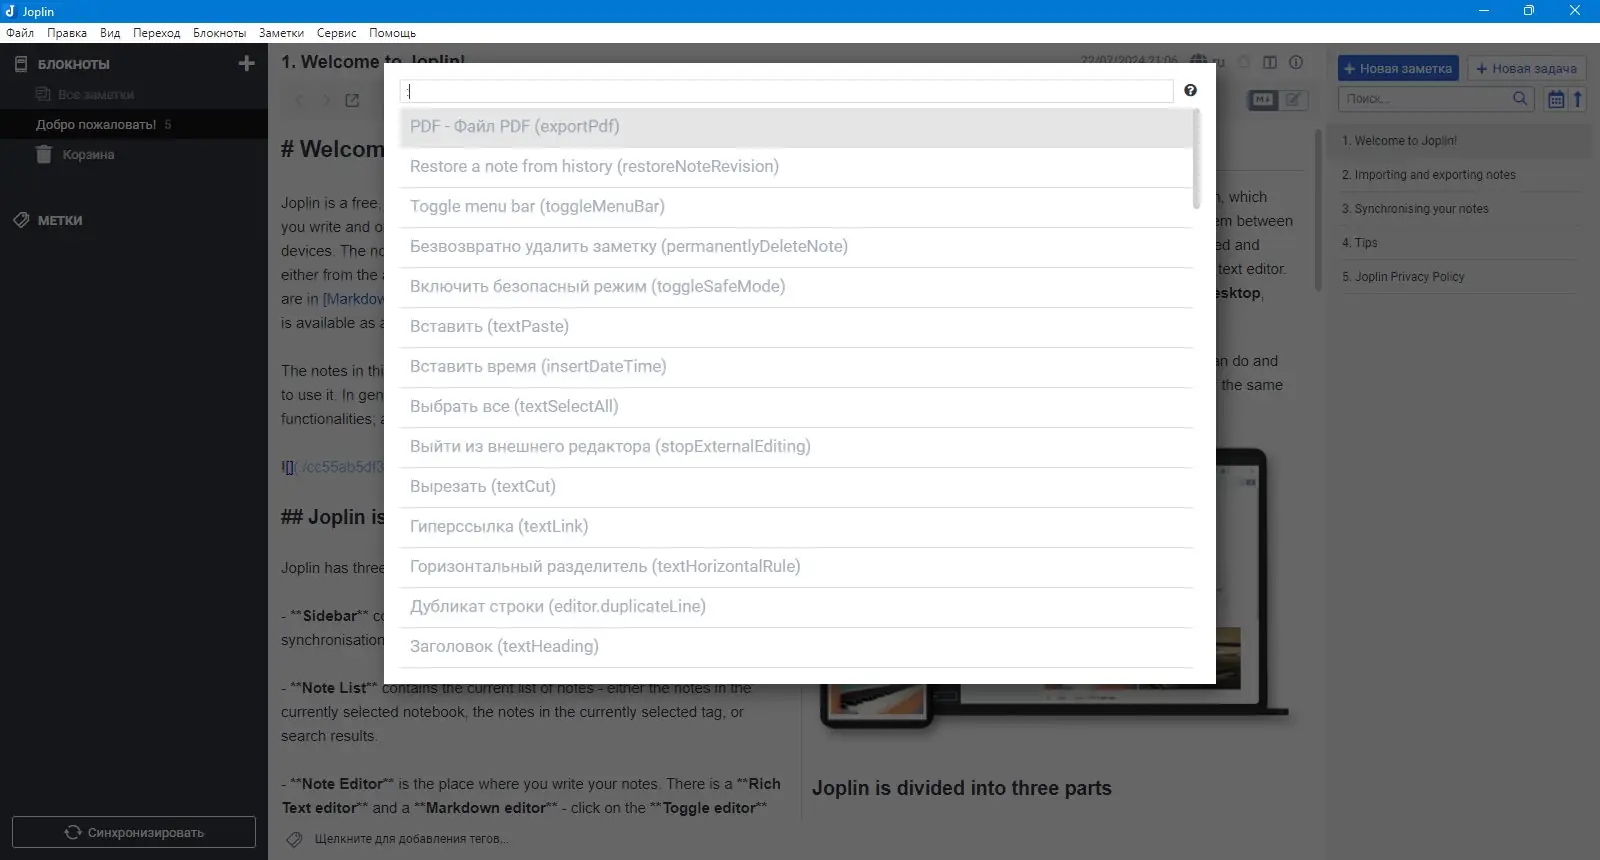Reverse sort order with the arrow icon
Viewport: 1600px width, 860px height.
click(1578, 98)
